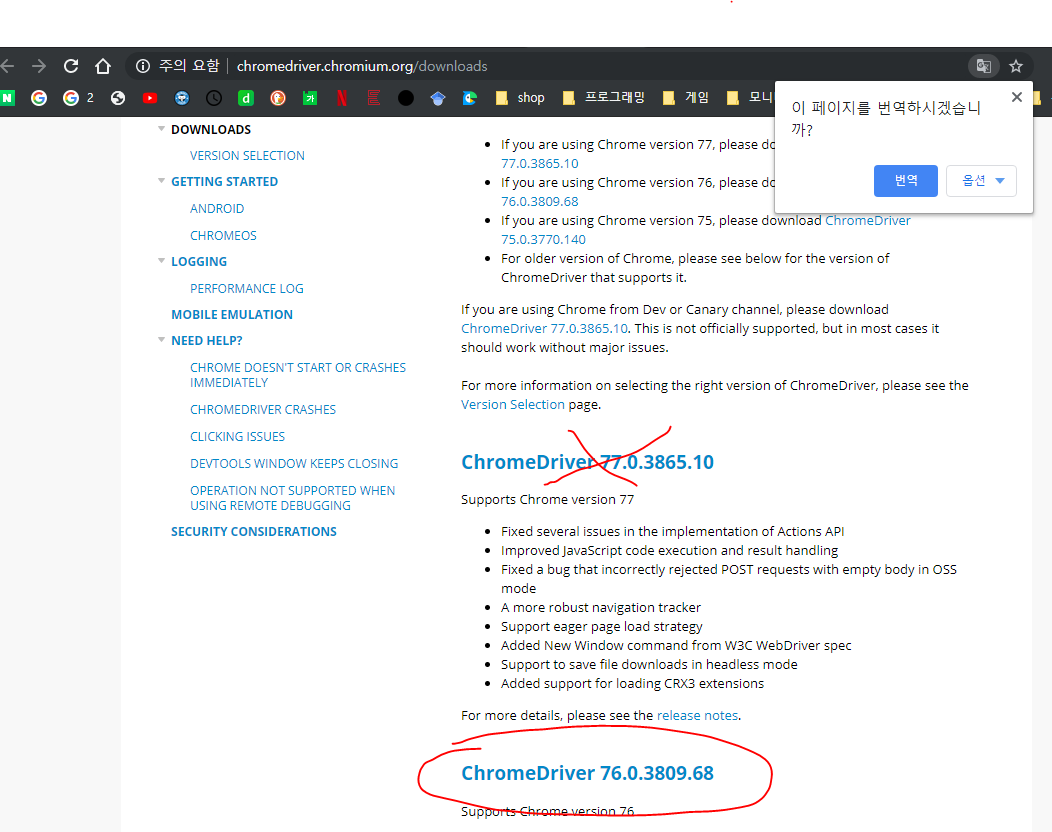1052x832 pixels.
Task: Open GETTING STARTED sidebar link
Action: click(x=224, y=182)
